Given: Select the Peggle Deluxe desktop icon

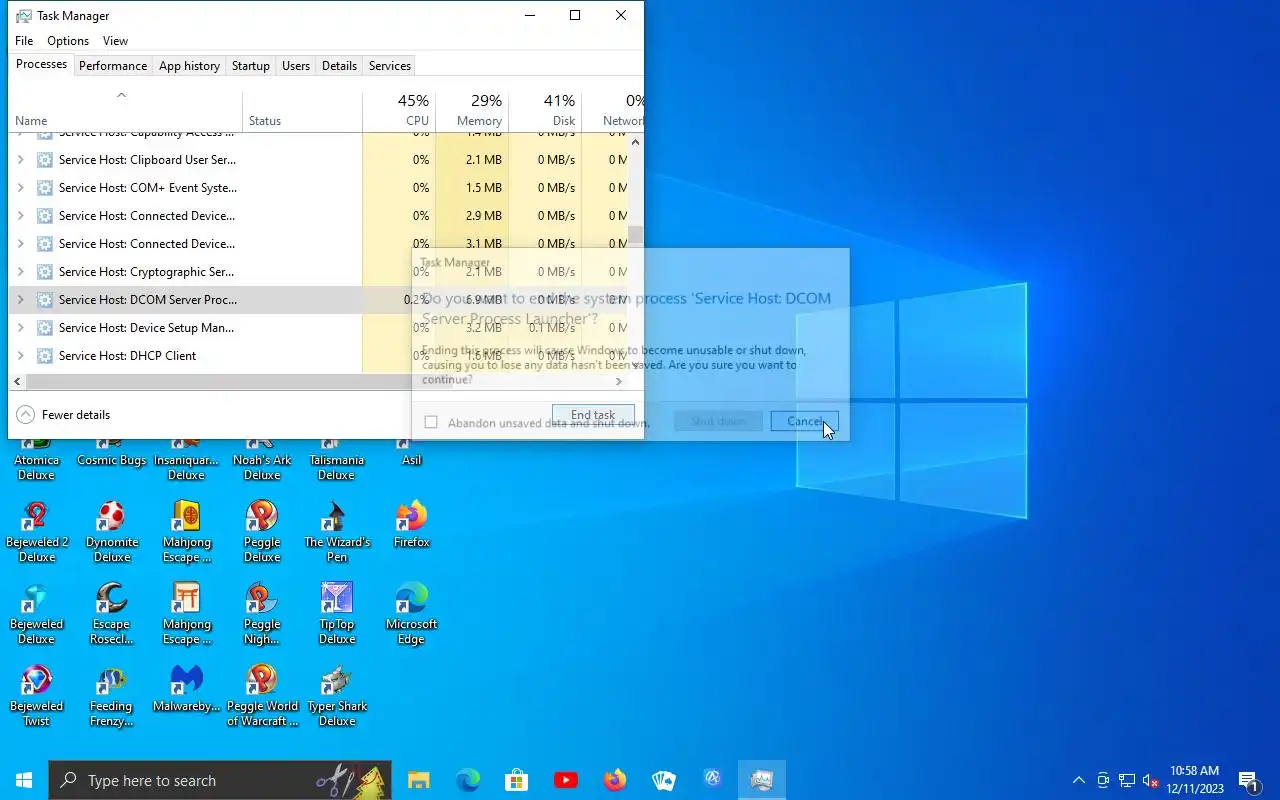Looking at the screenshot, I should coord(262,532).
